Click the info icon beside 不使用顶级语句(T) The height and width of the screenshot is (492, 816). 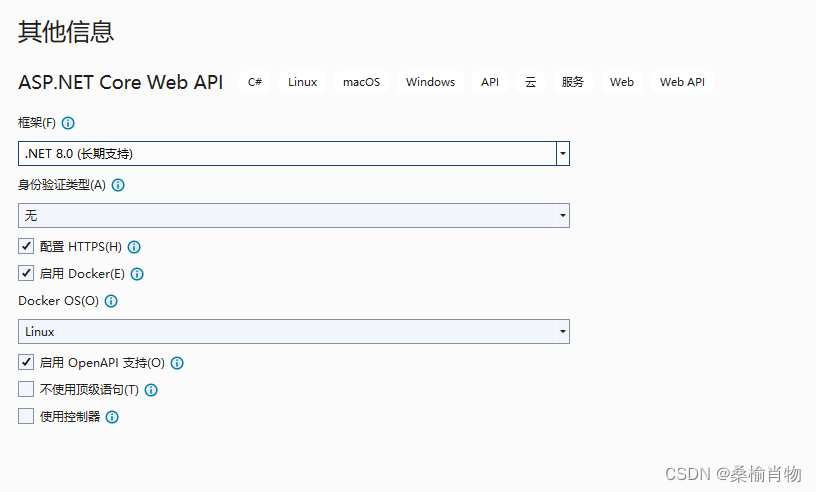tap(151, 390)
